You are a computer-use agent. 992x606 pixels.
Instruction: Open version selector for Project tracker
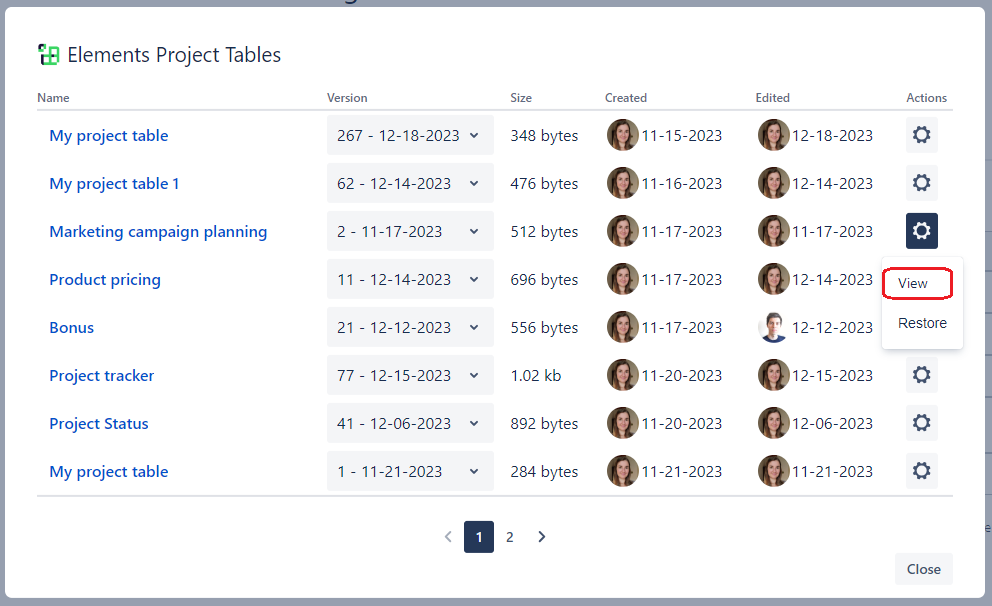point(409,375)
